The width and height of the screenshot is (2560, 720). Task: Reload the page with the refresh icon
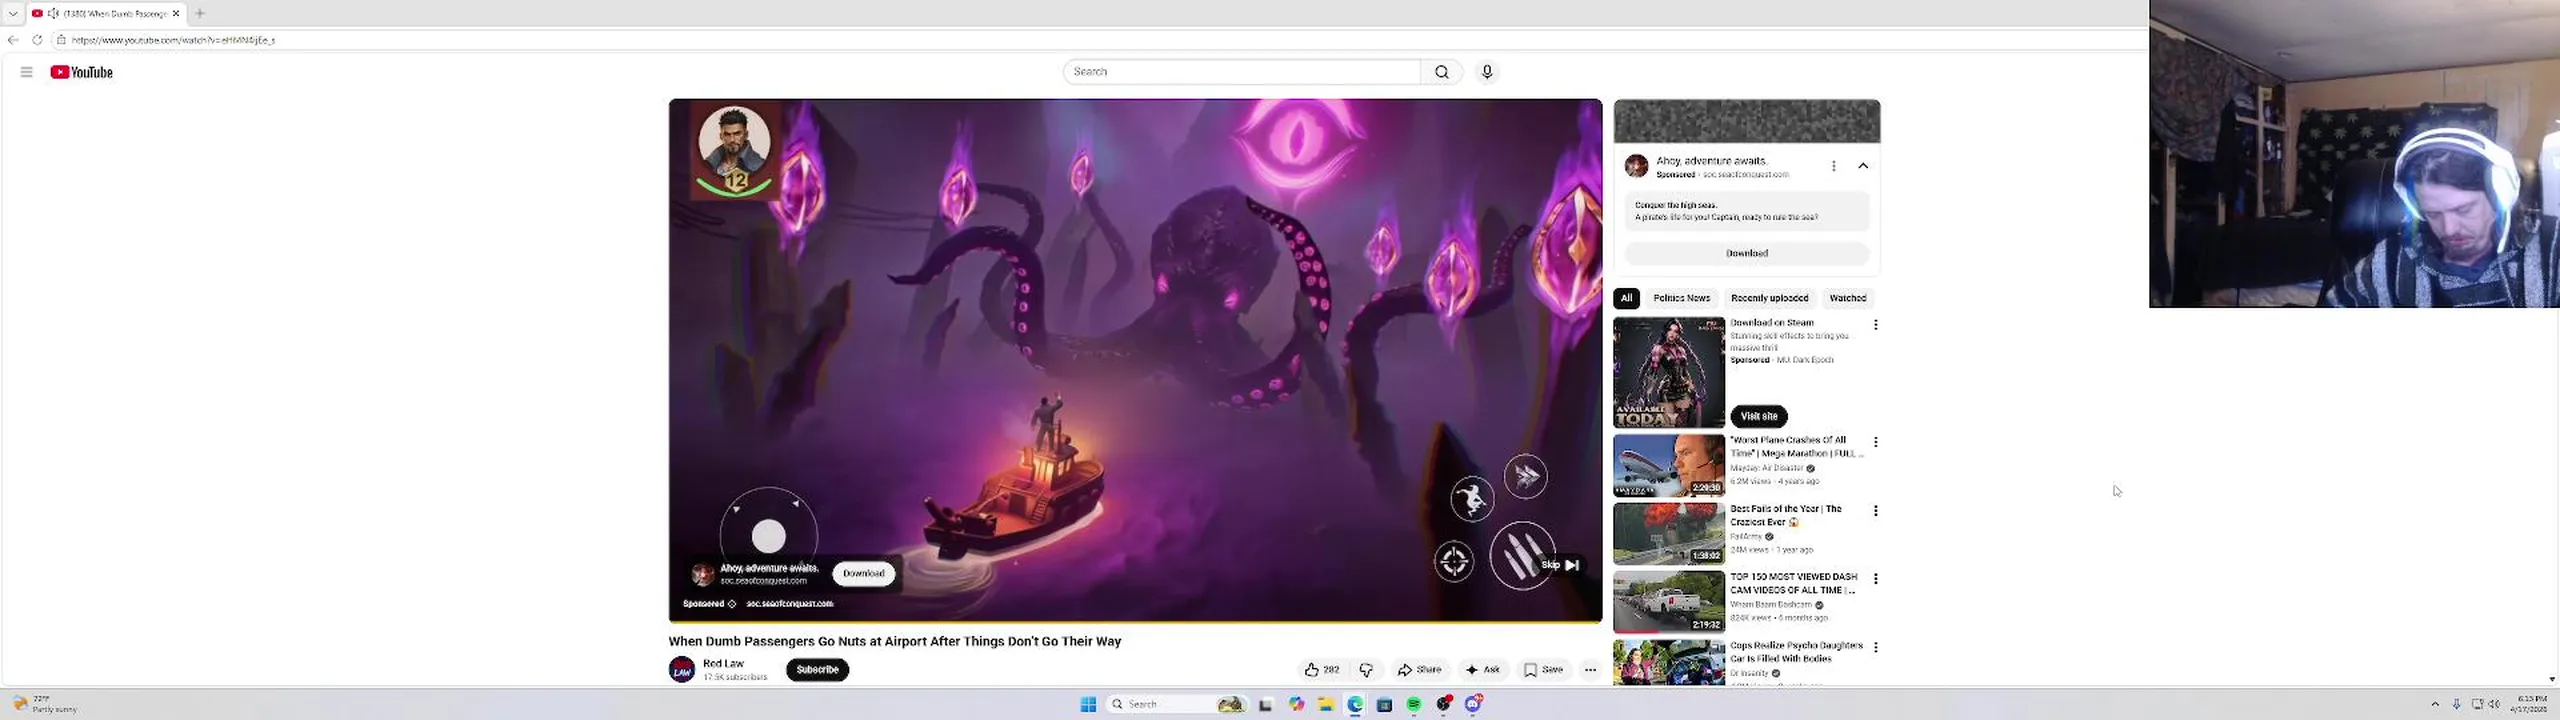pyautogui.click(x=37, y=40)
